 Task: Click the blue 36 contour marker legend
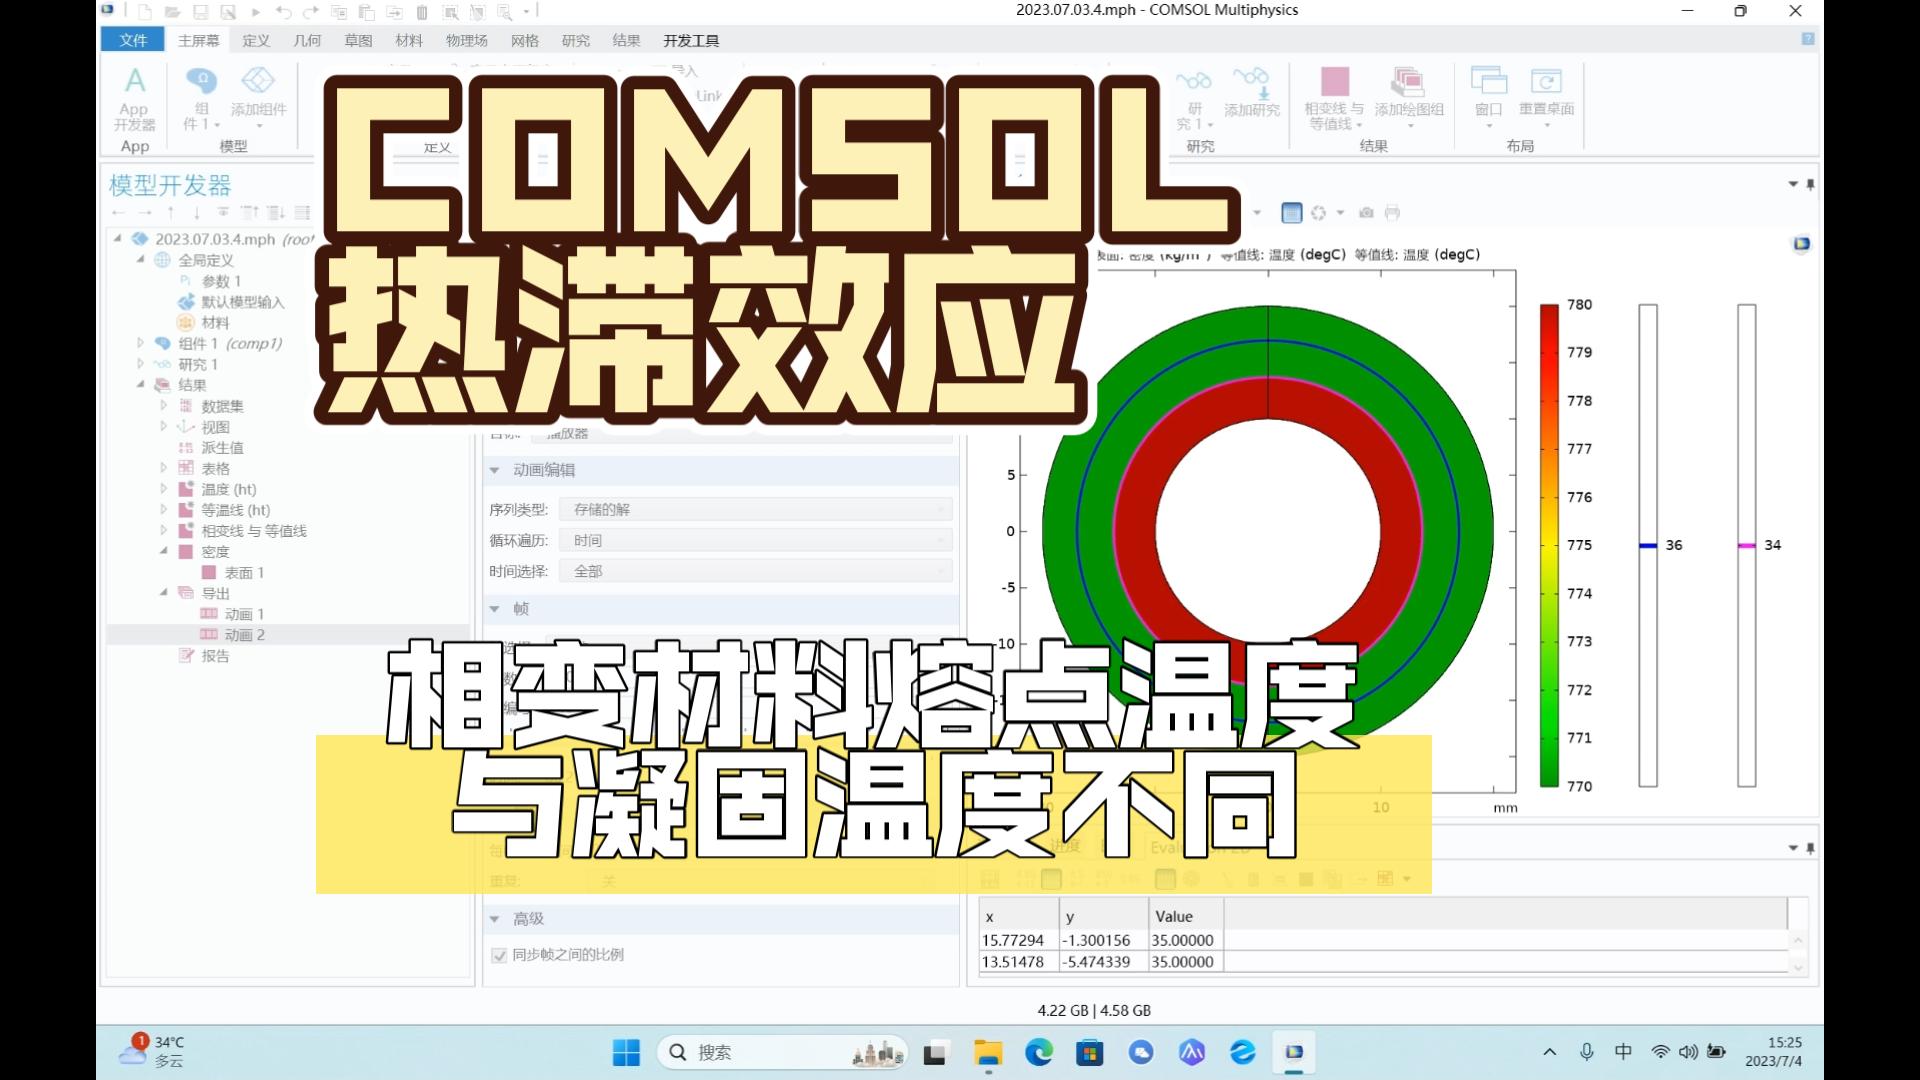(x=1648, y=545)
